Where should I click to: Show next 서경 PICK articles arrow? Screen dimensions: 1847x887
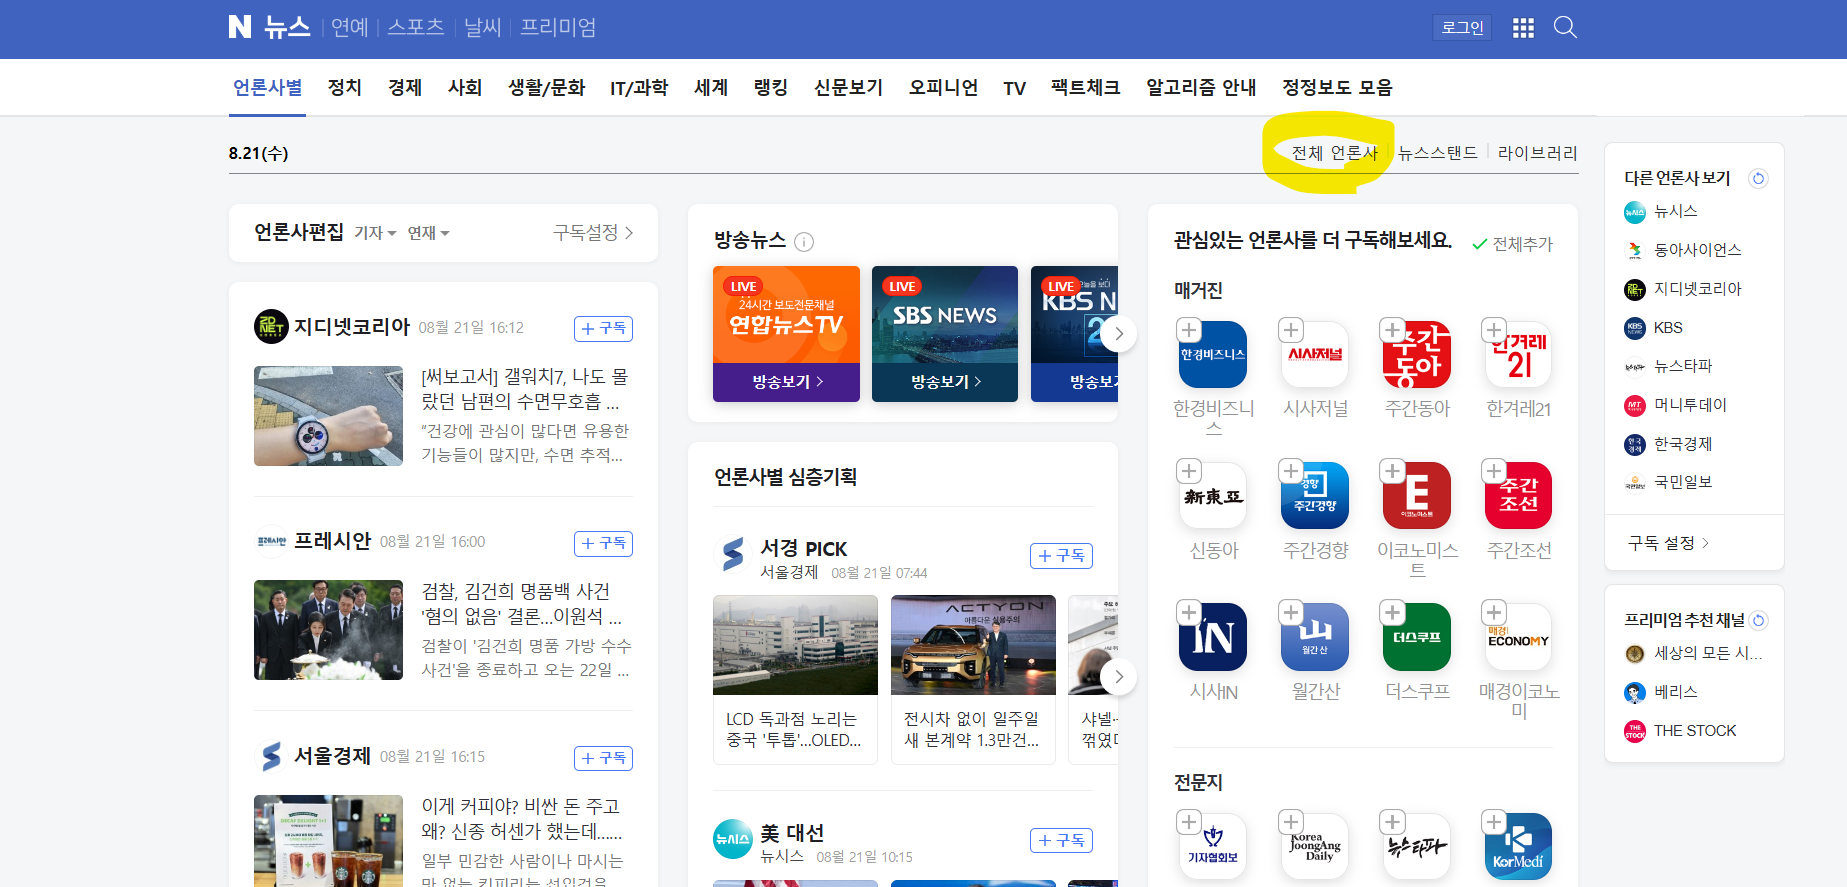point(1119,677)
